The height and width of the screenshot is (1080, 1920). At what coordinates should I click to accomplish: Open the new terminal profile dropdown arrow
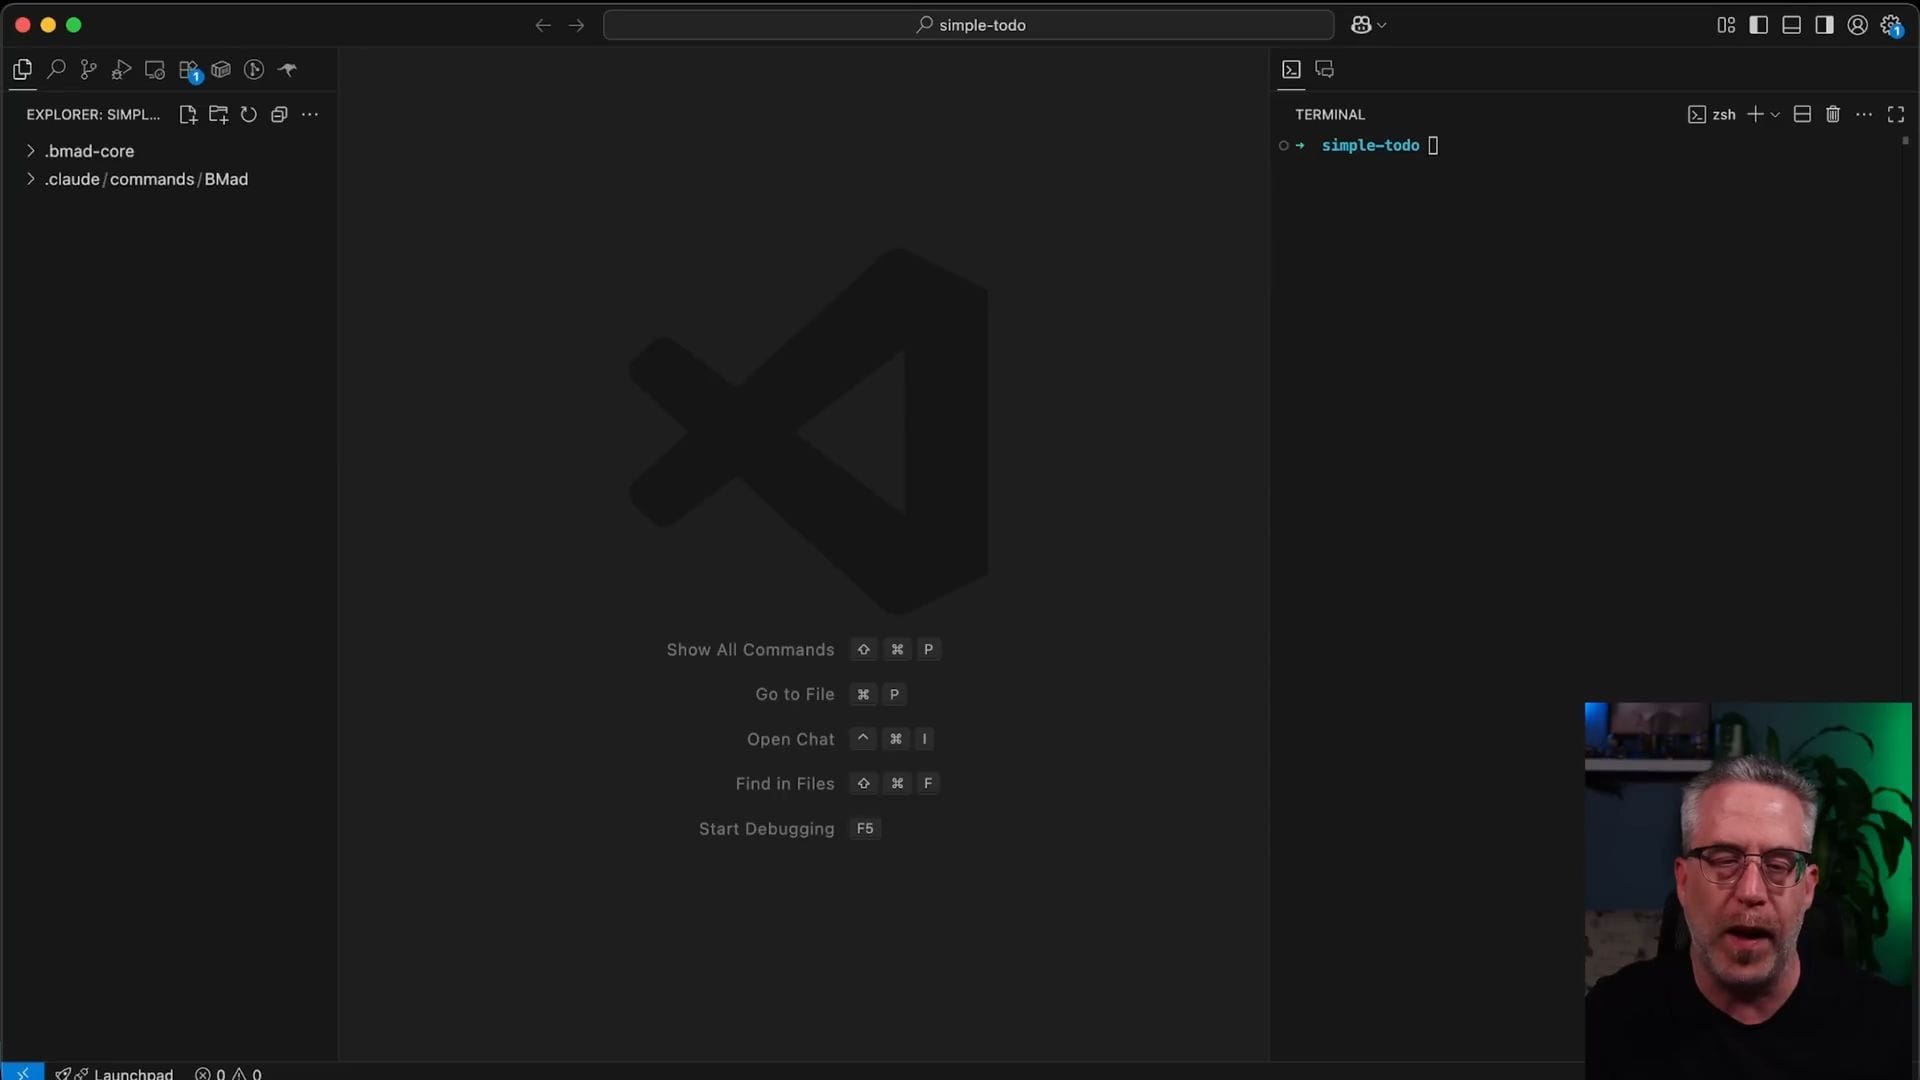point(1776,115)
